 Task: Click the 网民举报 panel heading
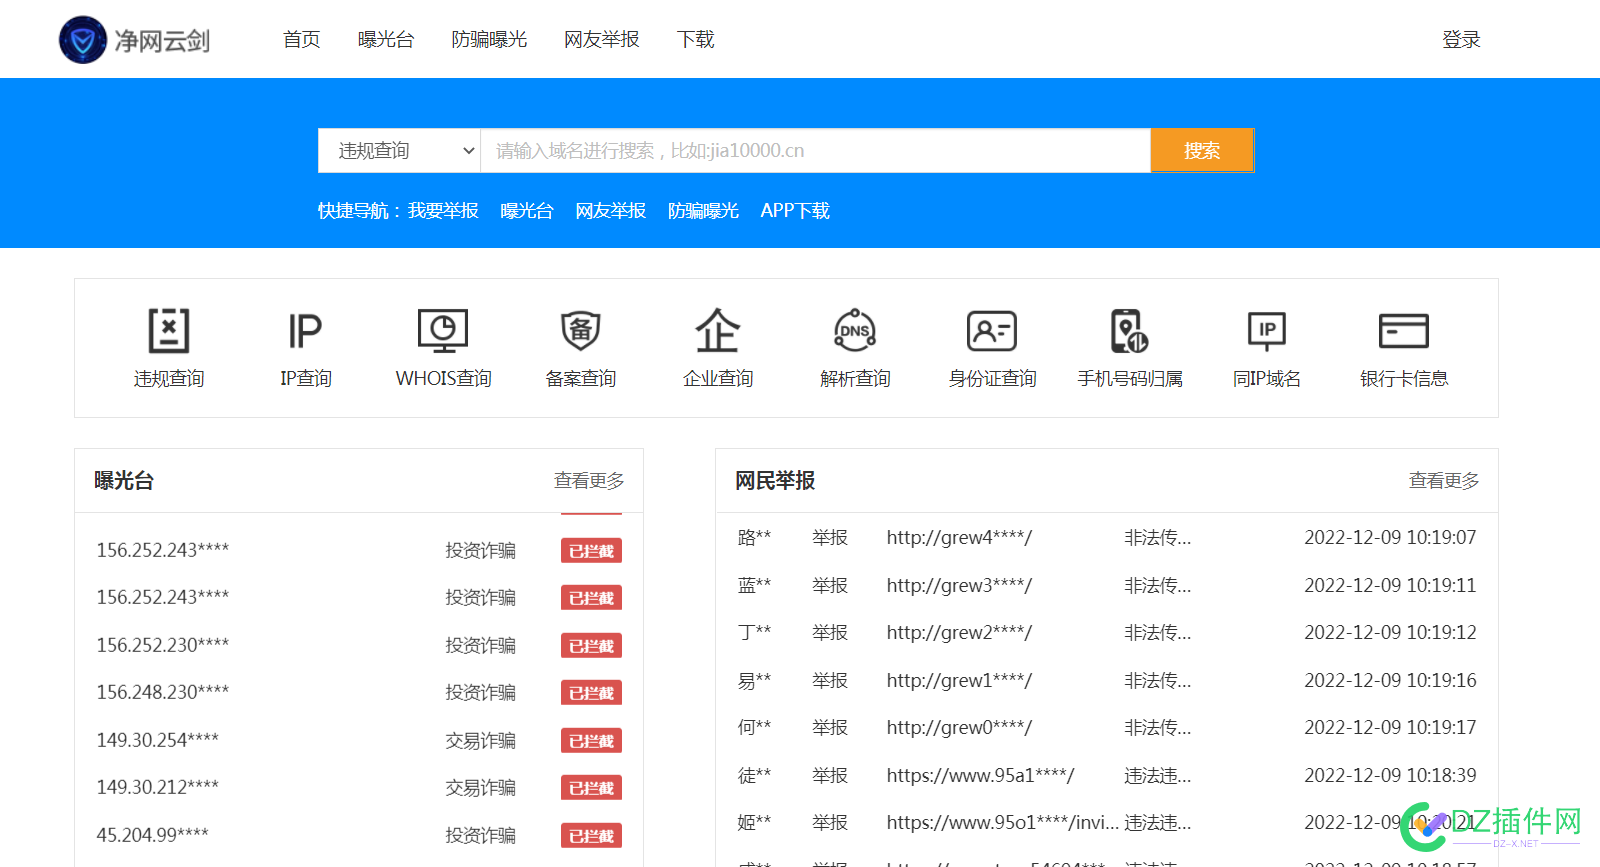[x=775, y=481]
